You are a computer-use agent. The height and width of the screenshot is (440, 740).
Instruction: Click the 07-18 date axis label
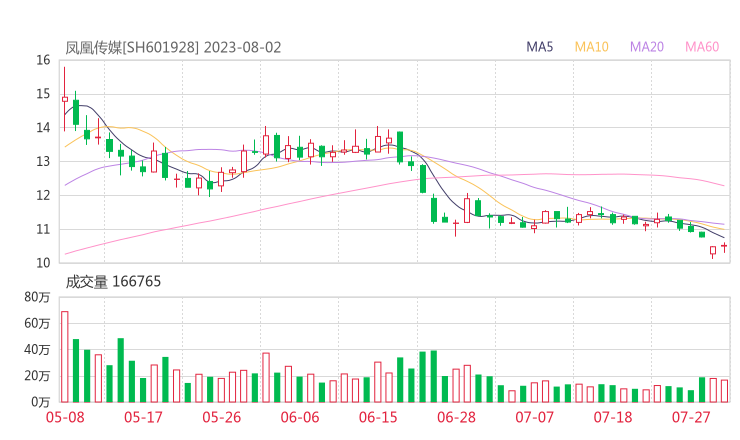[x=613, y=417]
